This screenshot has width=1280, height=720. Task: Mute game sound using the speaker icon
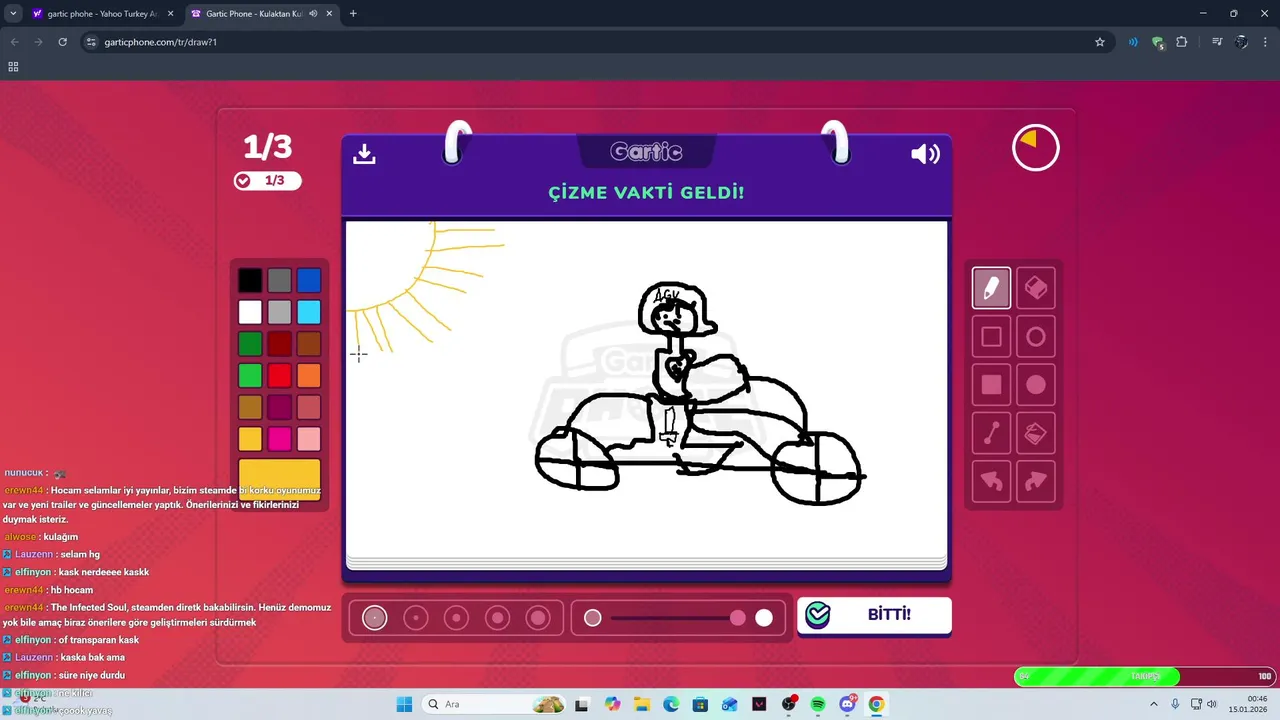(x=925, y=154)
